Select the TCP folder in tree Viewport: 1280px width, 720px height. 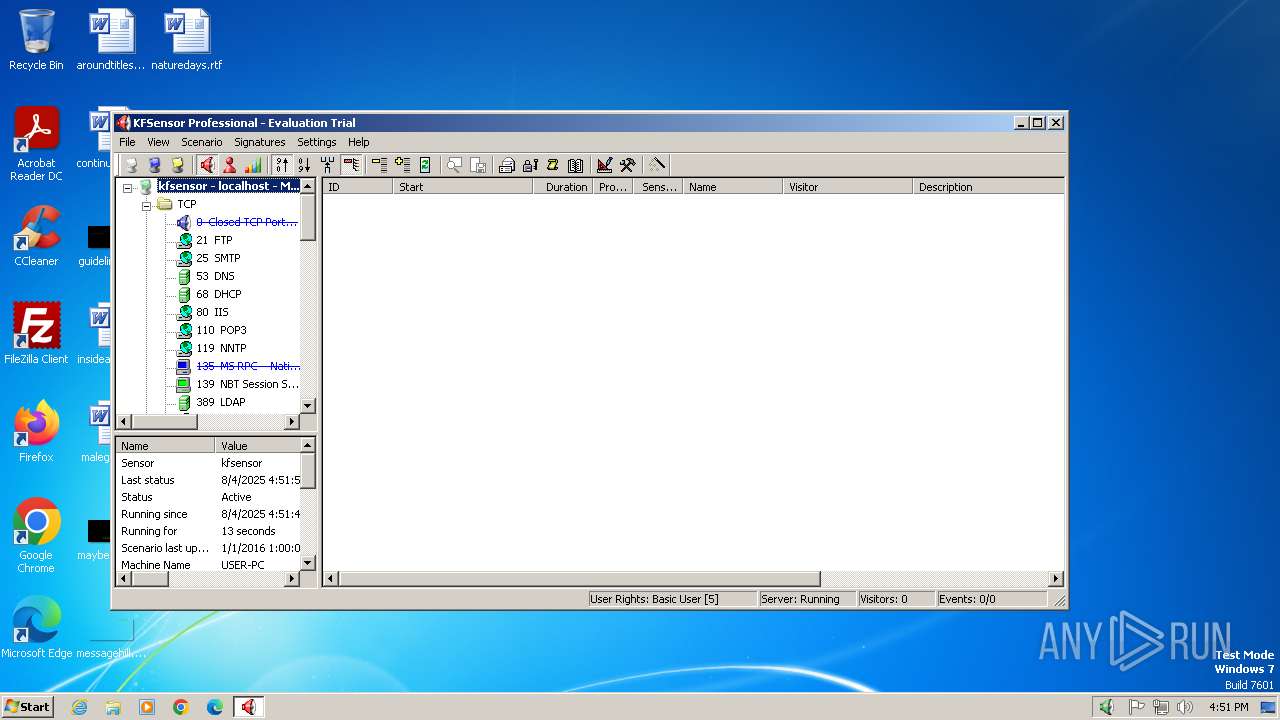tap(187, 204)
